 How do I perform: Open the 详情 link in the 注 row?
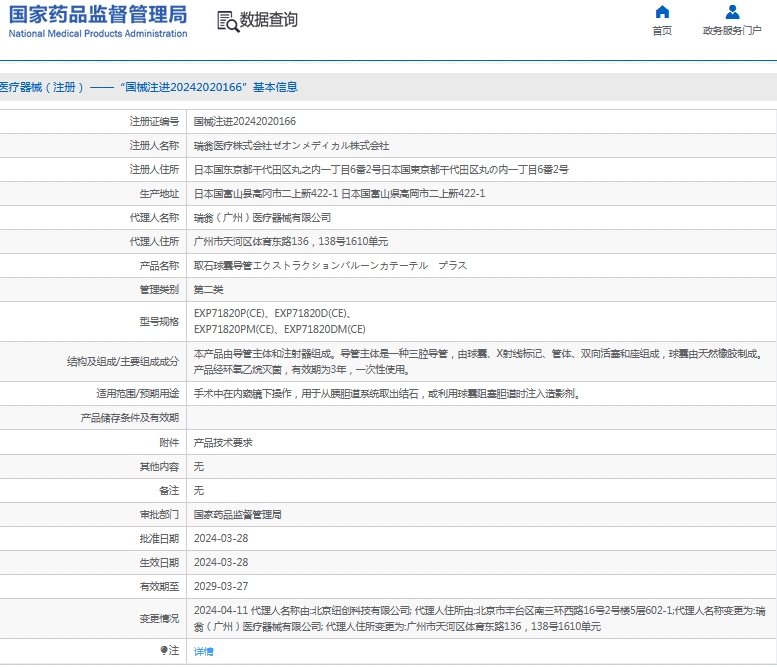204,651
